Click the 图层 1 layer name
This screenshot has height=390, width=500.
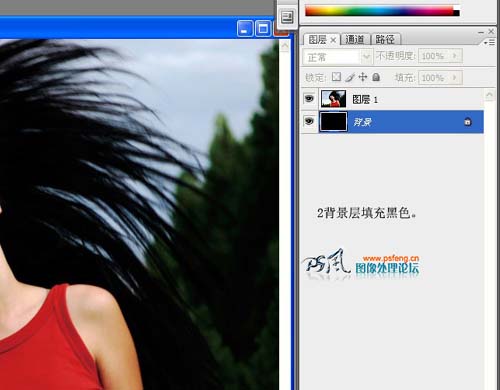pos(365,99)
